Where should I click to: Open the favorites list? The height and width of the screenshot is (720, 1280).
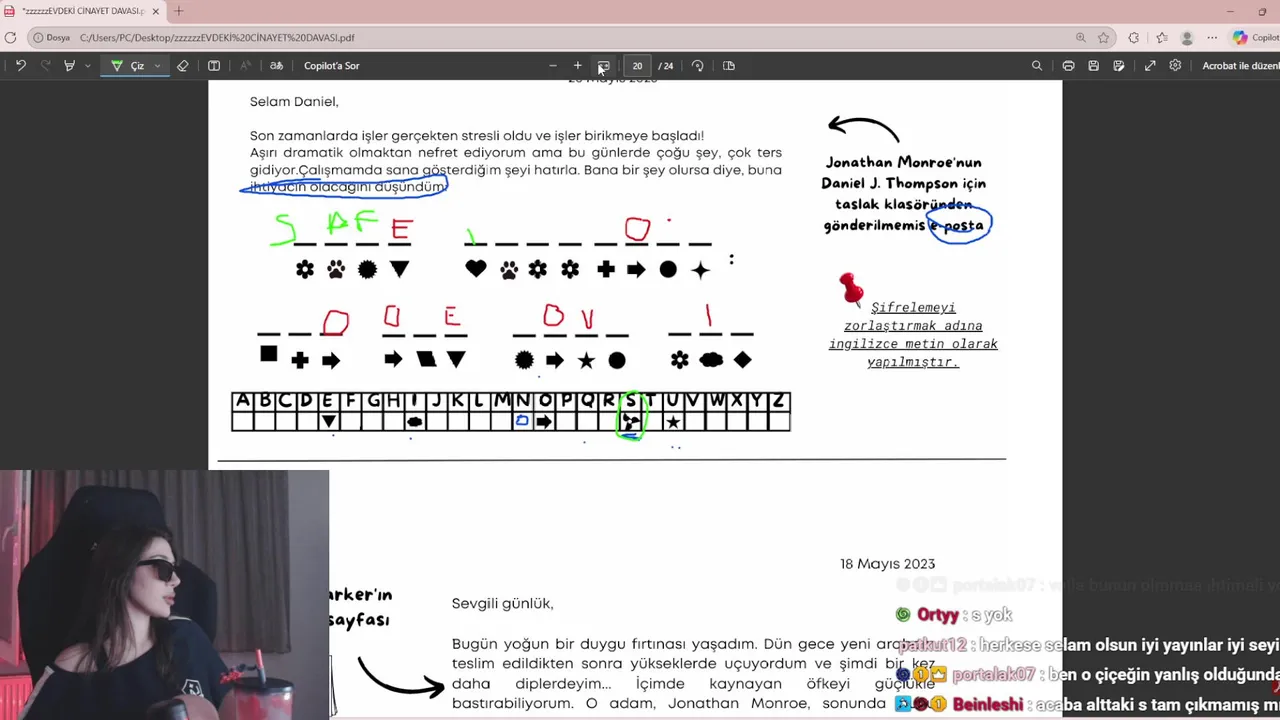(1161, 38)
